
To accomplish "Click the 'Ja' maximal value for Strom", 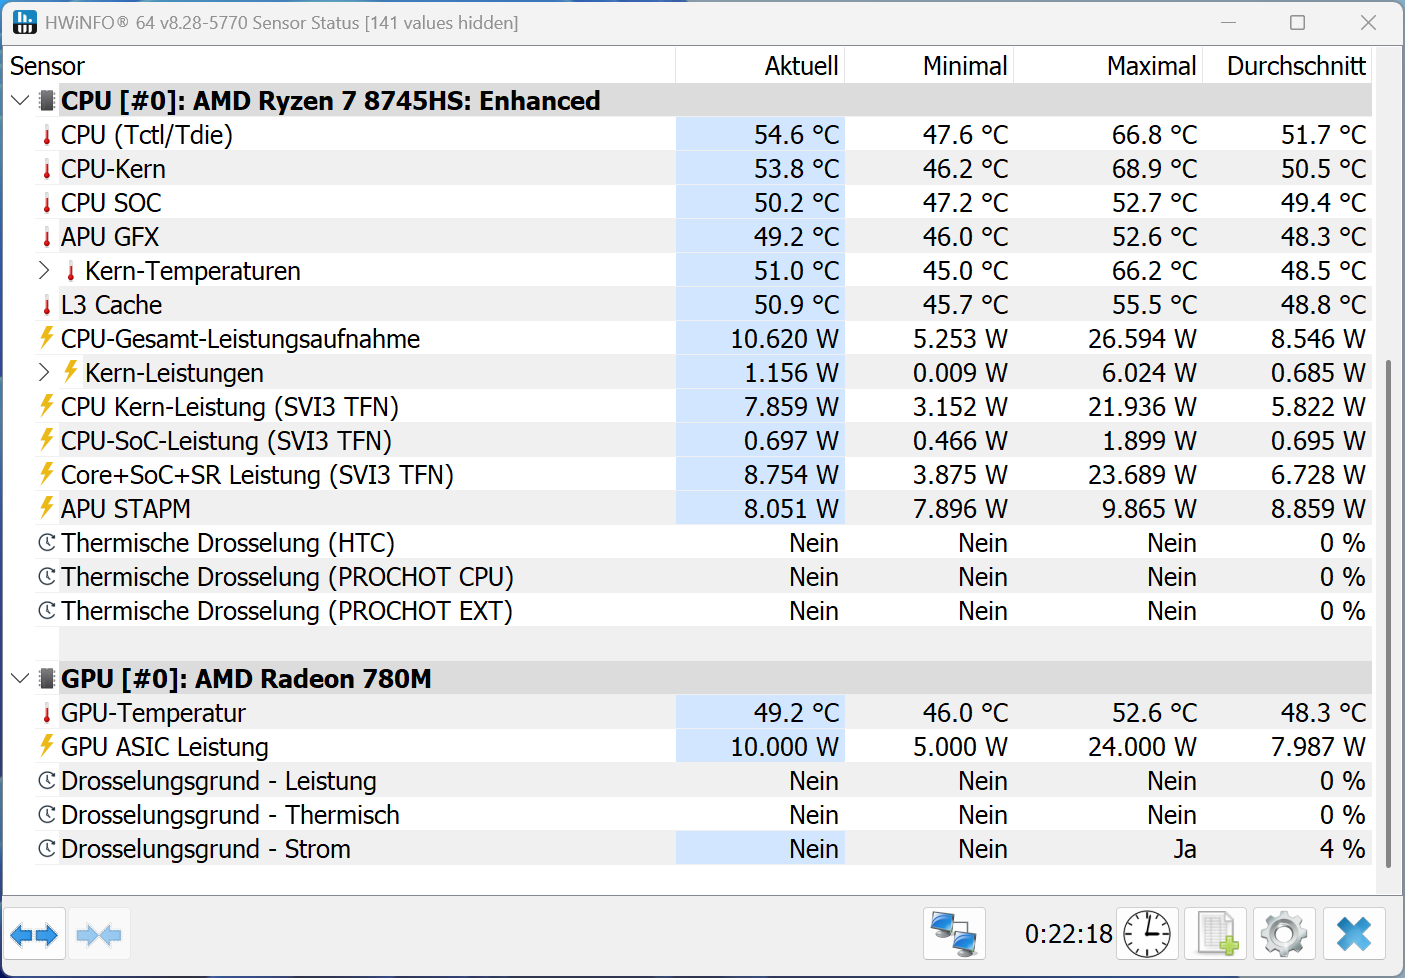I will point(1185,849).
